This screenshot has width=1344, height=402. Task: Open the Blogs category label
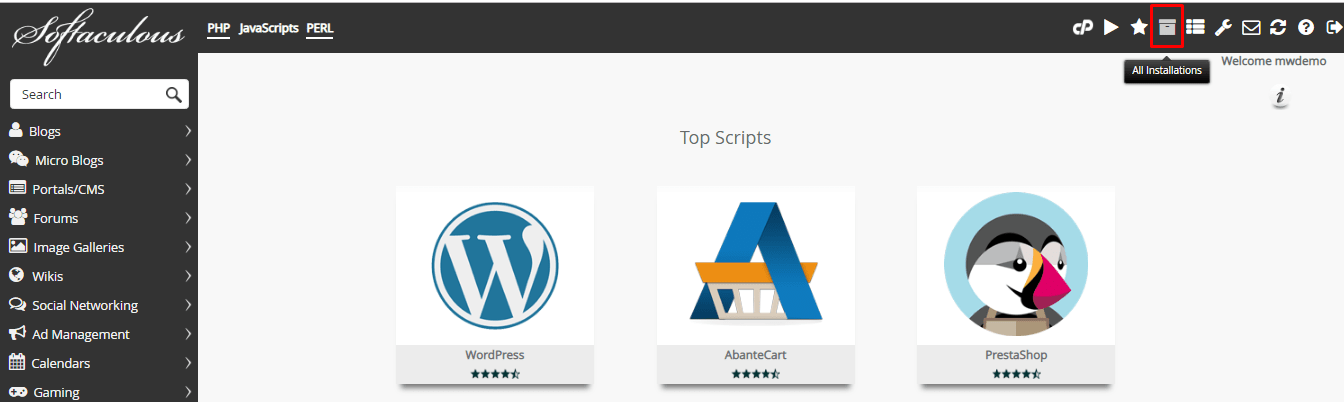point(45,131)
